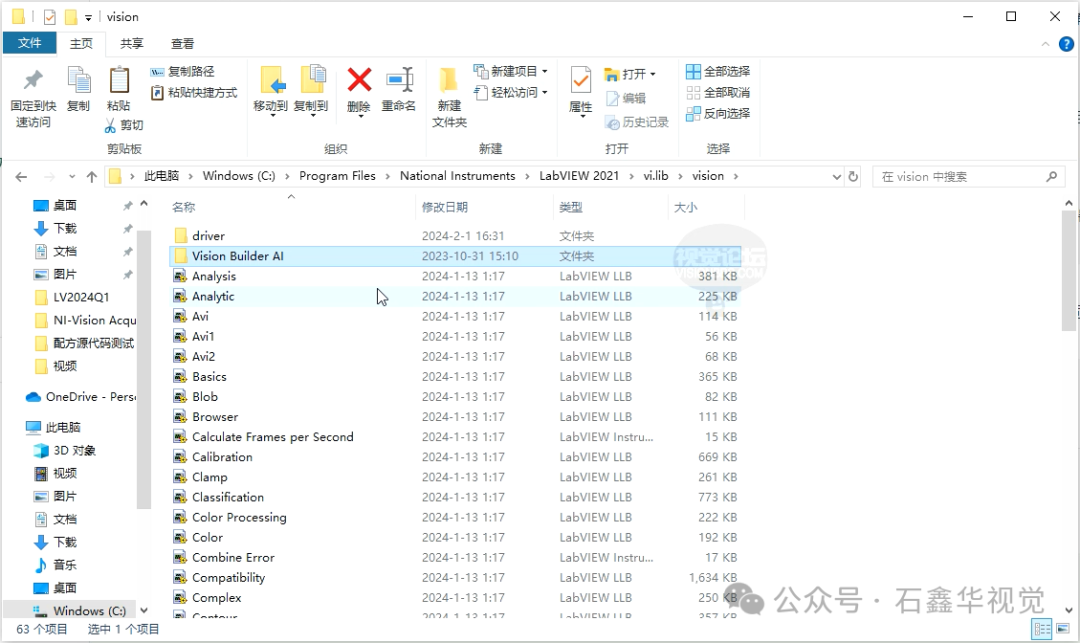The height and width of the screenshot is (643, 1080).
Task: Expand the chevron after vision in the address bar
Action: 736,176
